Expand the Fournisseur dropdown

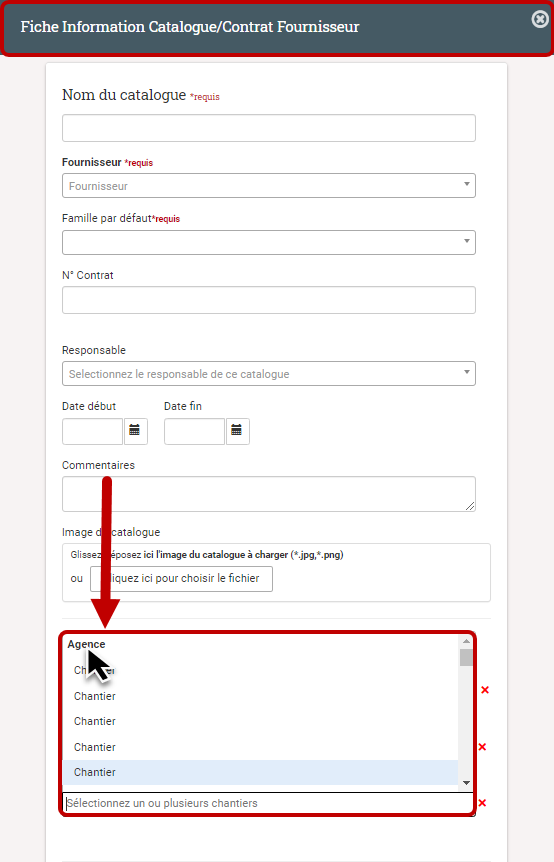tap(269, 186)
